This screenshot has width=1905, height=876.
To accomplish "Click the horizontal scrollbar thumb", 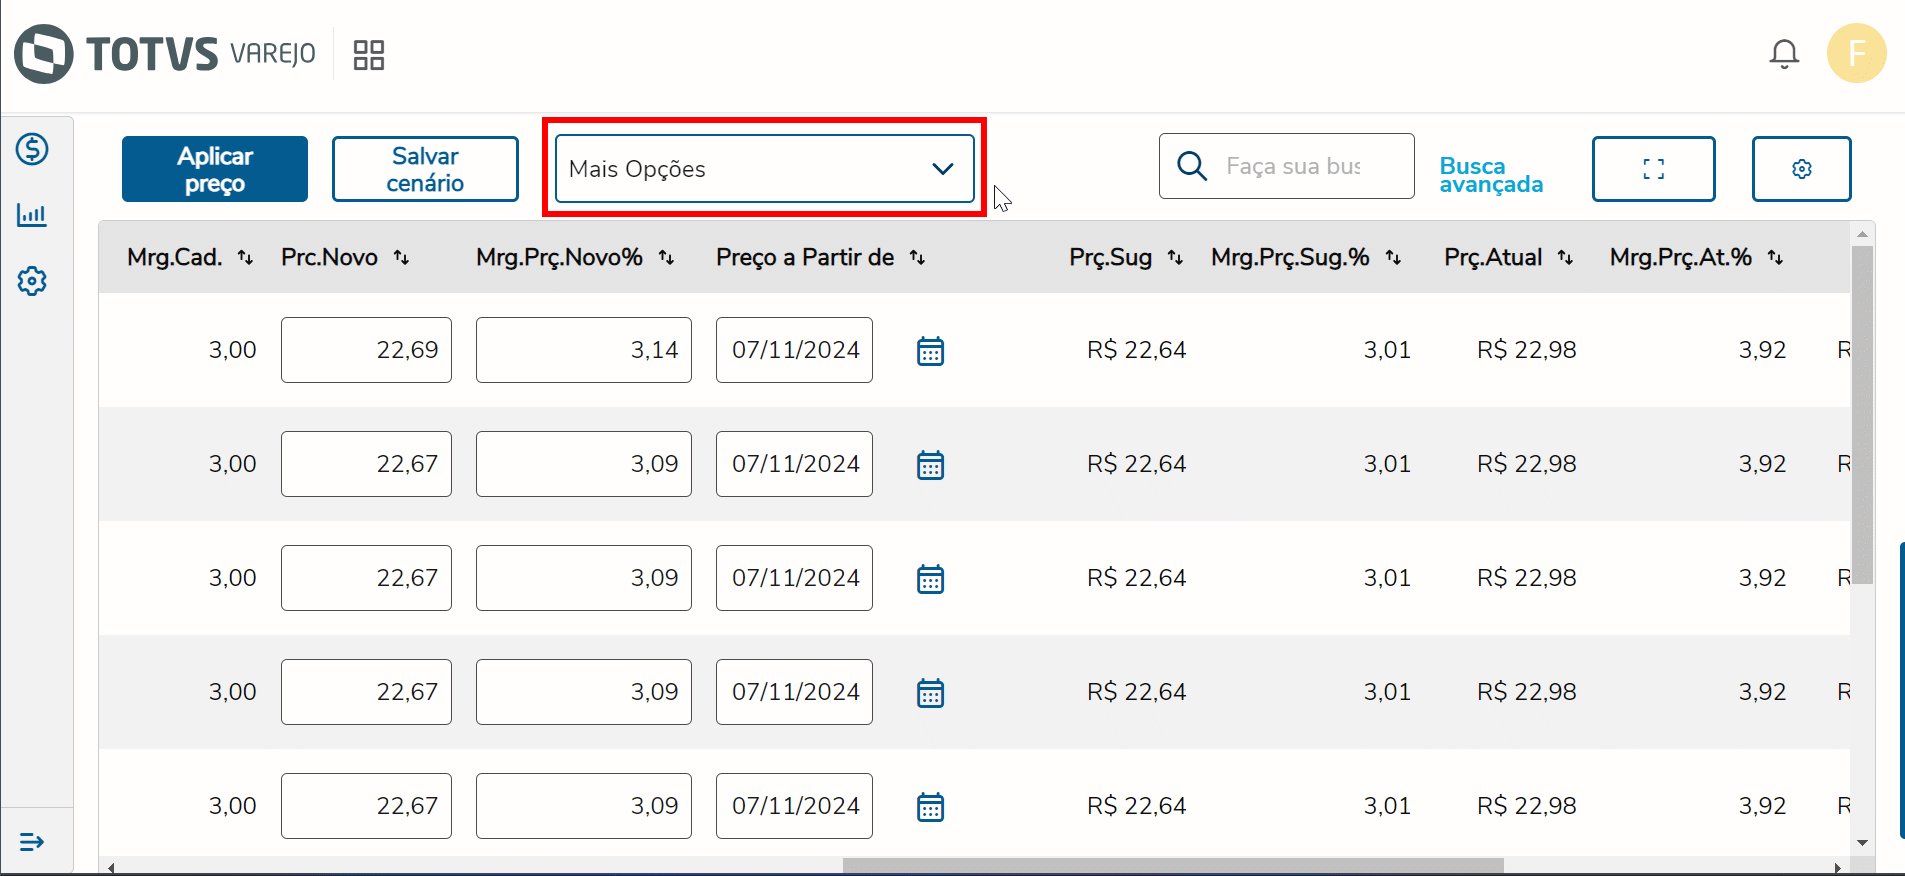I will click(x=1172, y=866).
